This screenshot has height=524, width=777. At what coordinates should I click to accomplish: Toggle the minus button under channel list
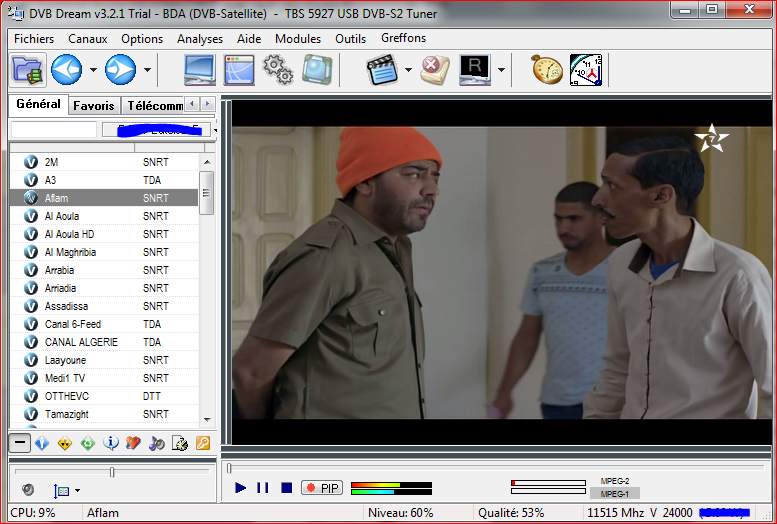point(19,443)
